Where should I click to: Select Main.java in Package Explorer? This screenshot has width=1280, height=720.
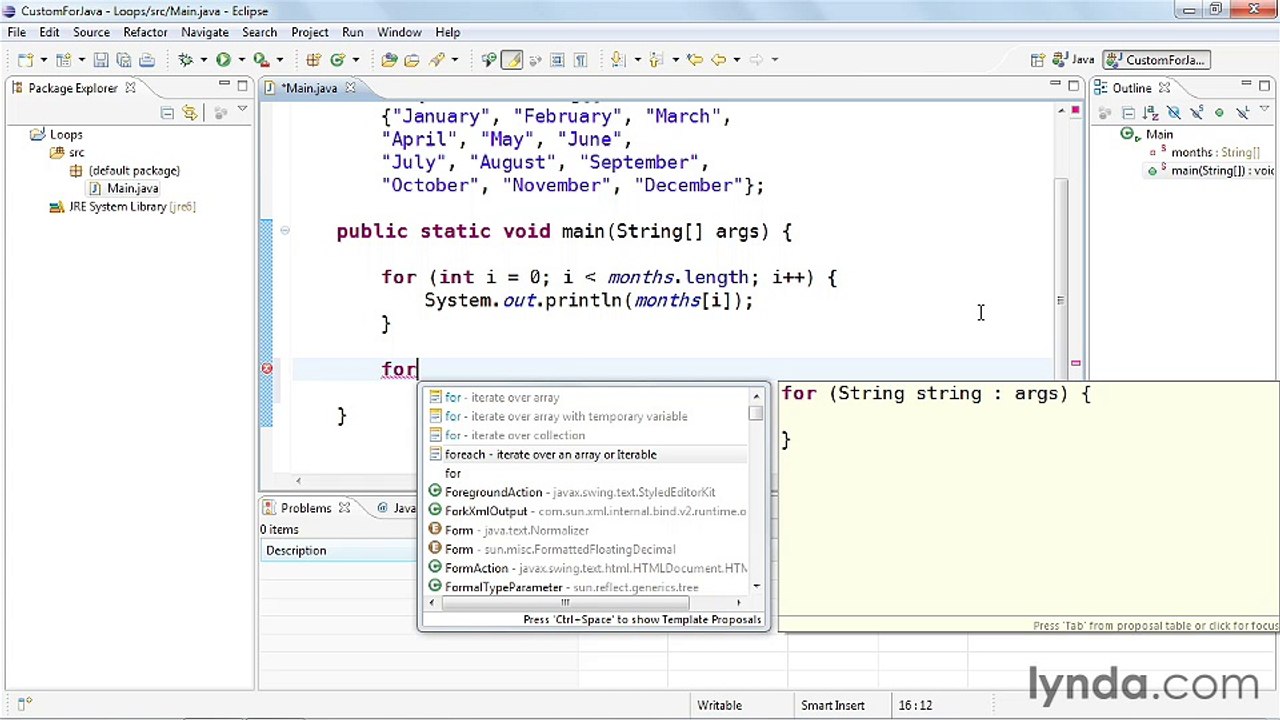pos(123,188)
